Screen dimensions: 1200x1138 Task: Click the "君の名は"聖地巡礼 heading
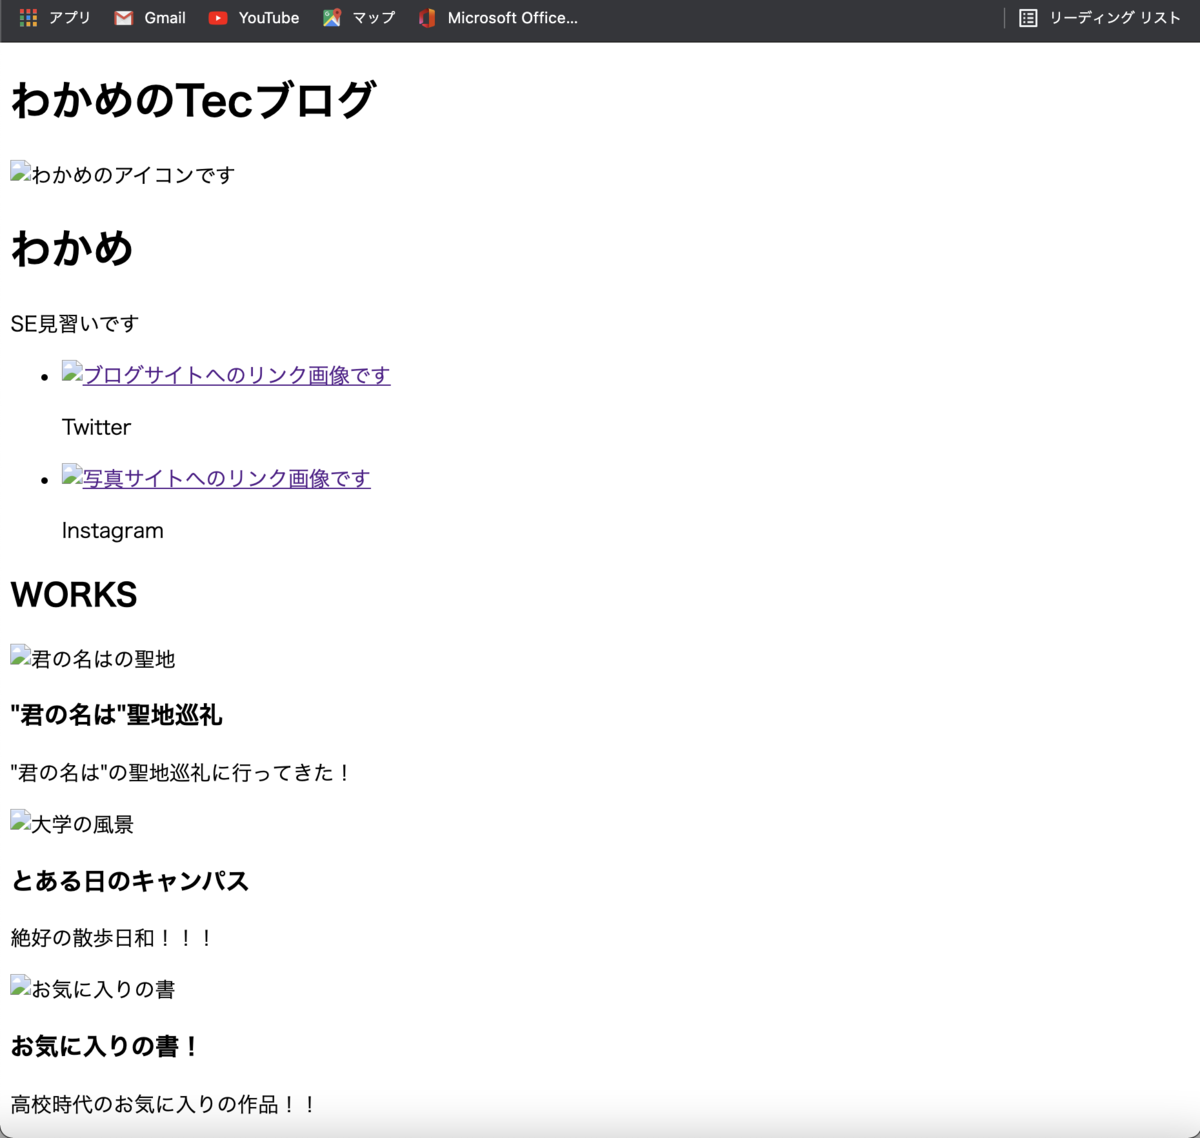click(x=116, y=715)
